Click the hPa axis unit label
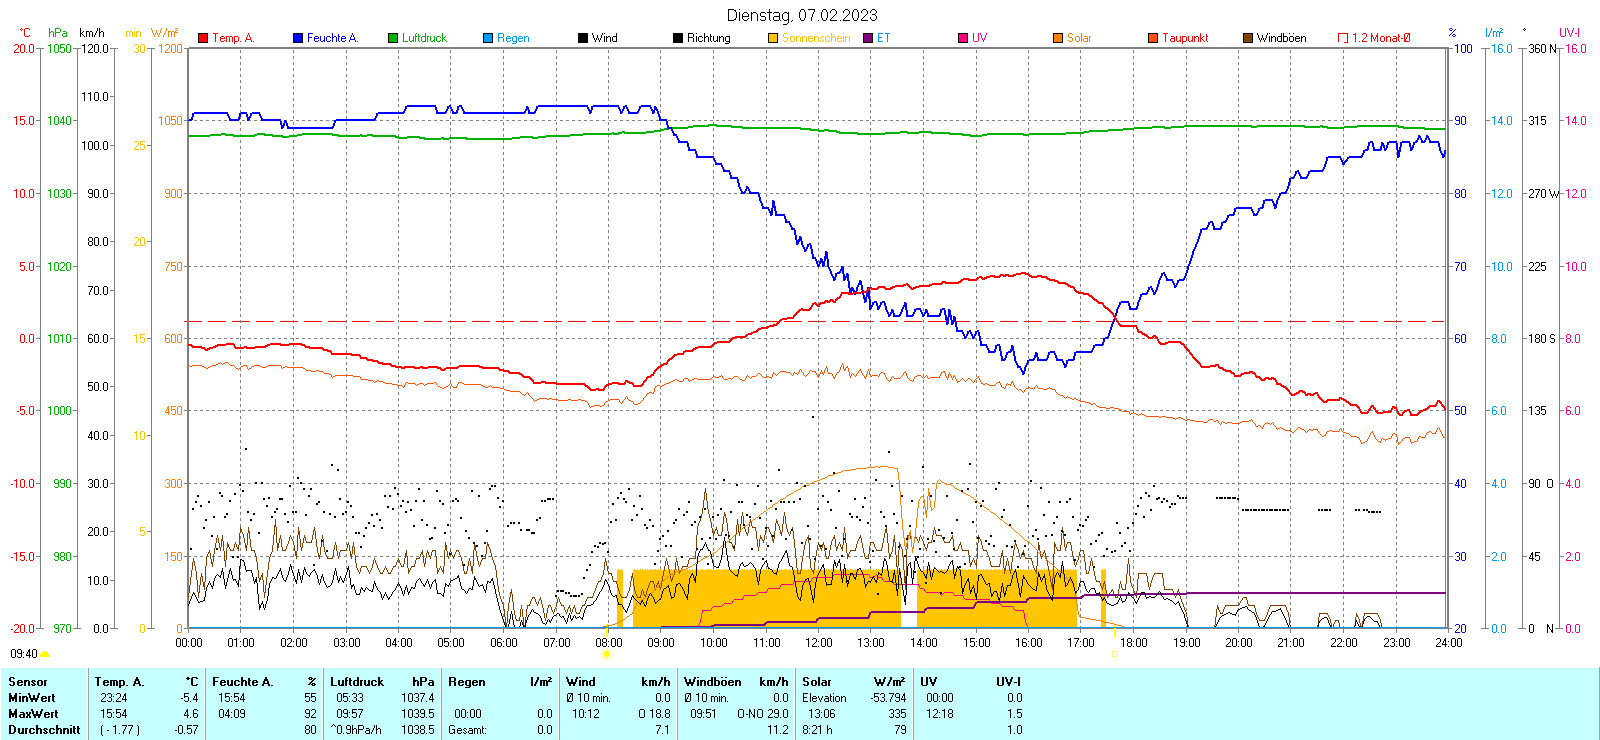Image resolution: width=1600 pixels, height=740 pixels. [x=58, y=33]
